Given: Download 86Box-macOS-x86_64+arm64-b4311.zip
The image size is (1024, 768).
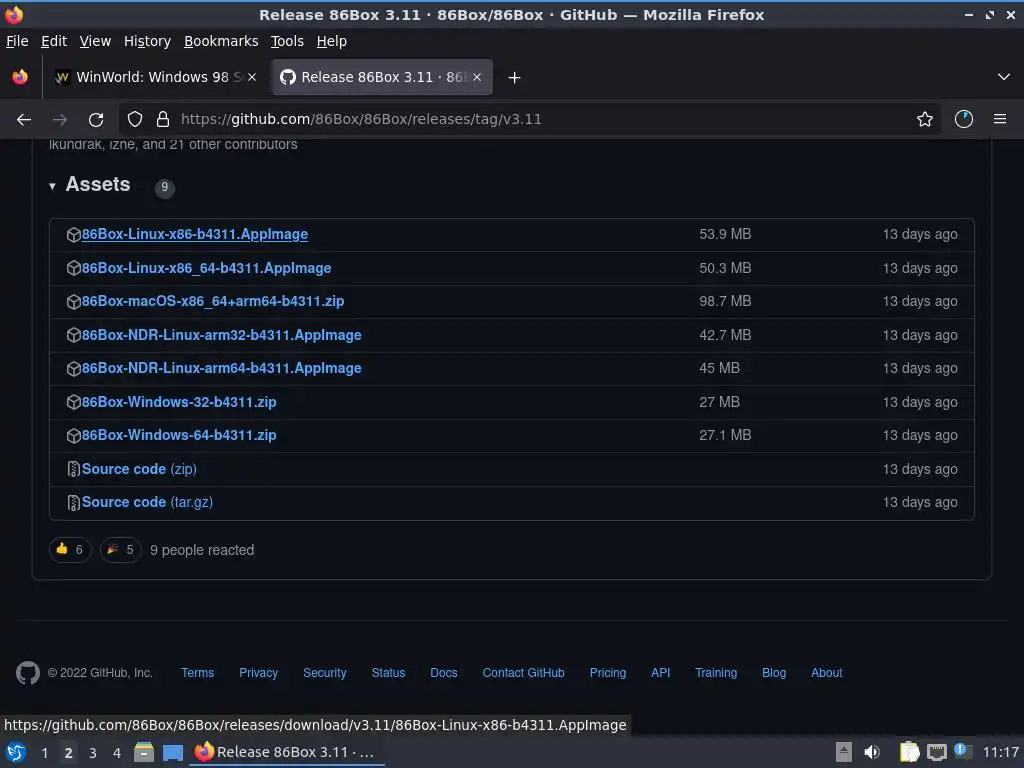Looking at the screenshot, I should pos(213,302).
